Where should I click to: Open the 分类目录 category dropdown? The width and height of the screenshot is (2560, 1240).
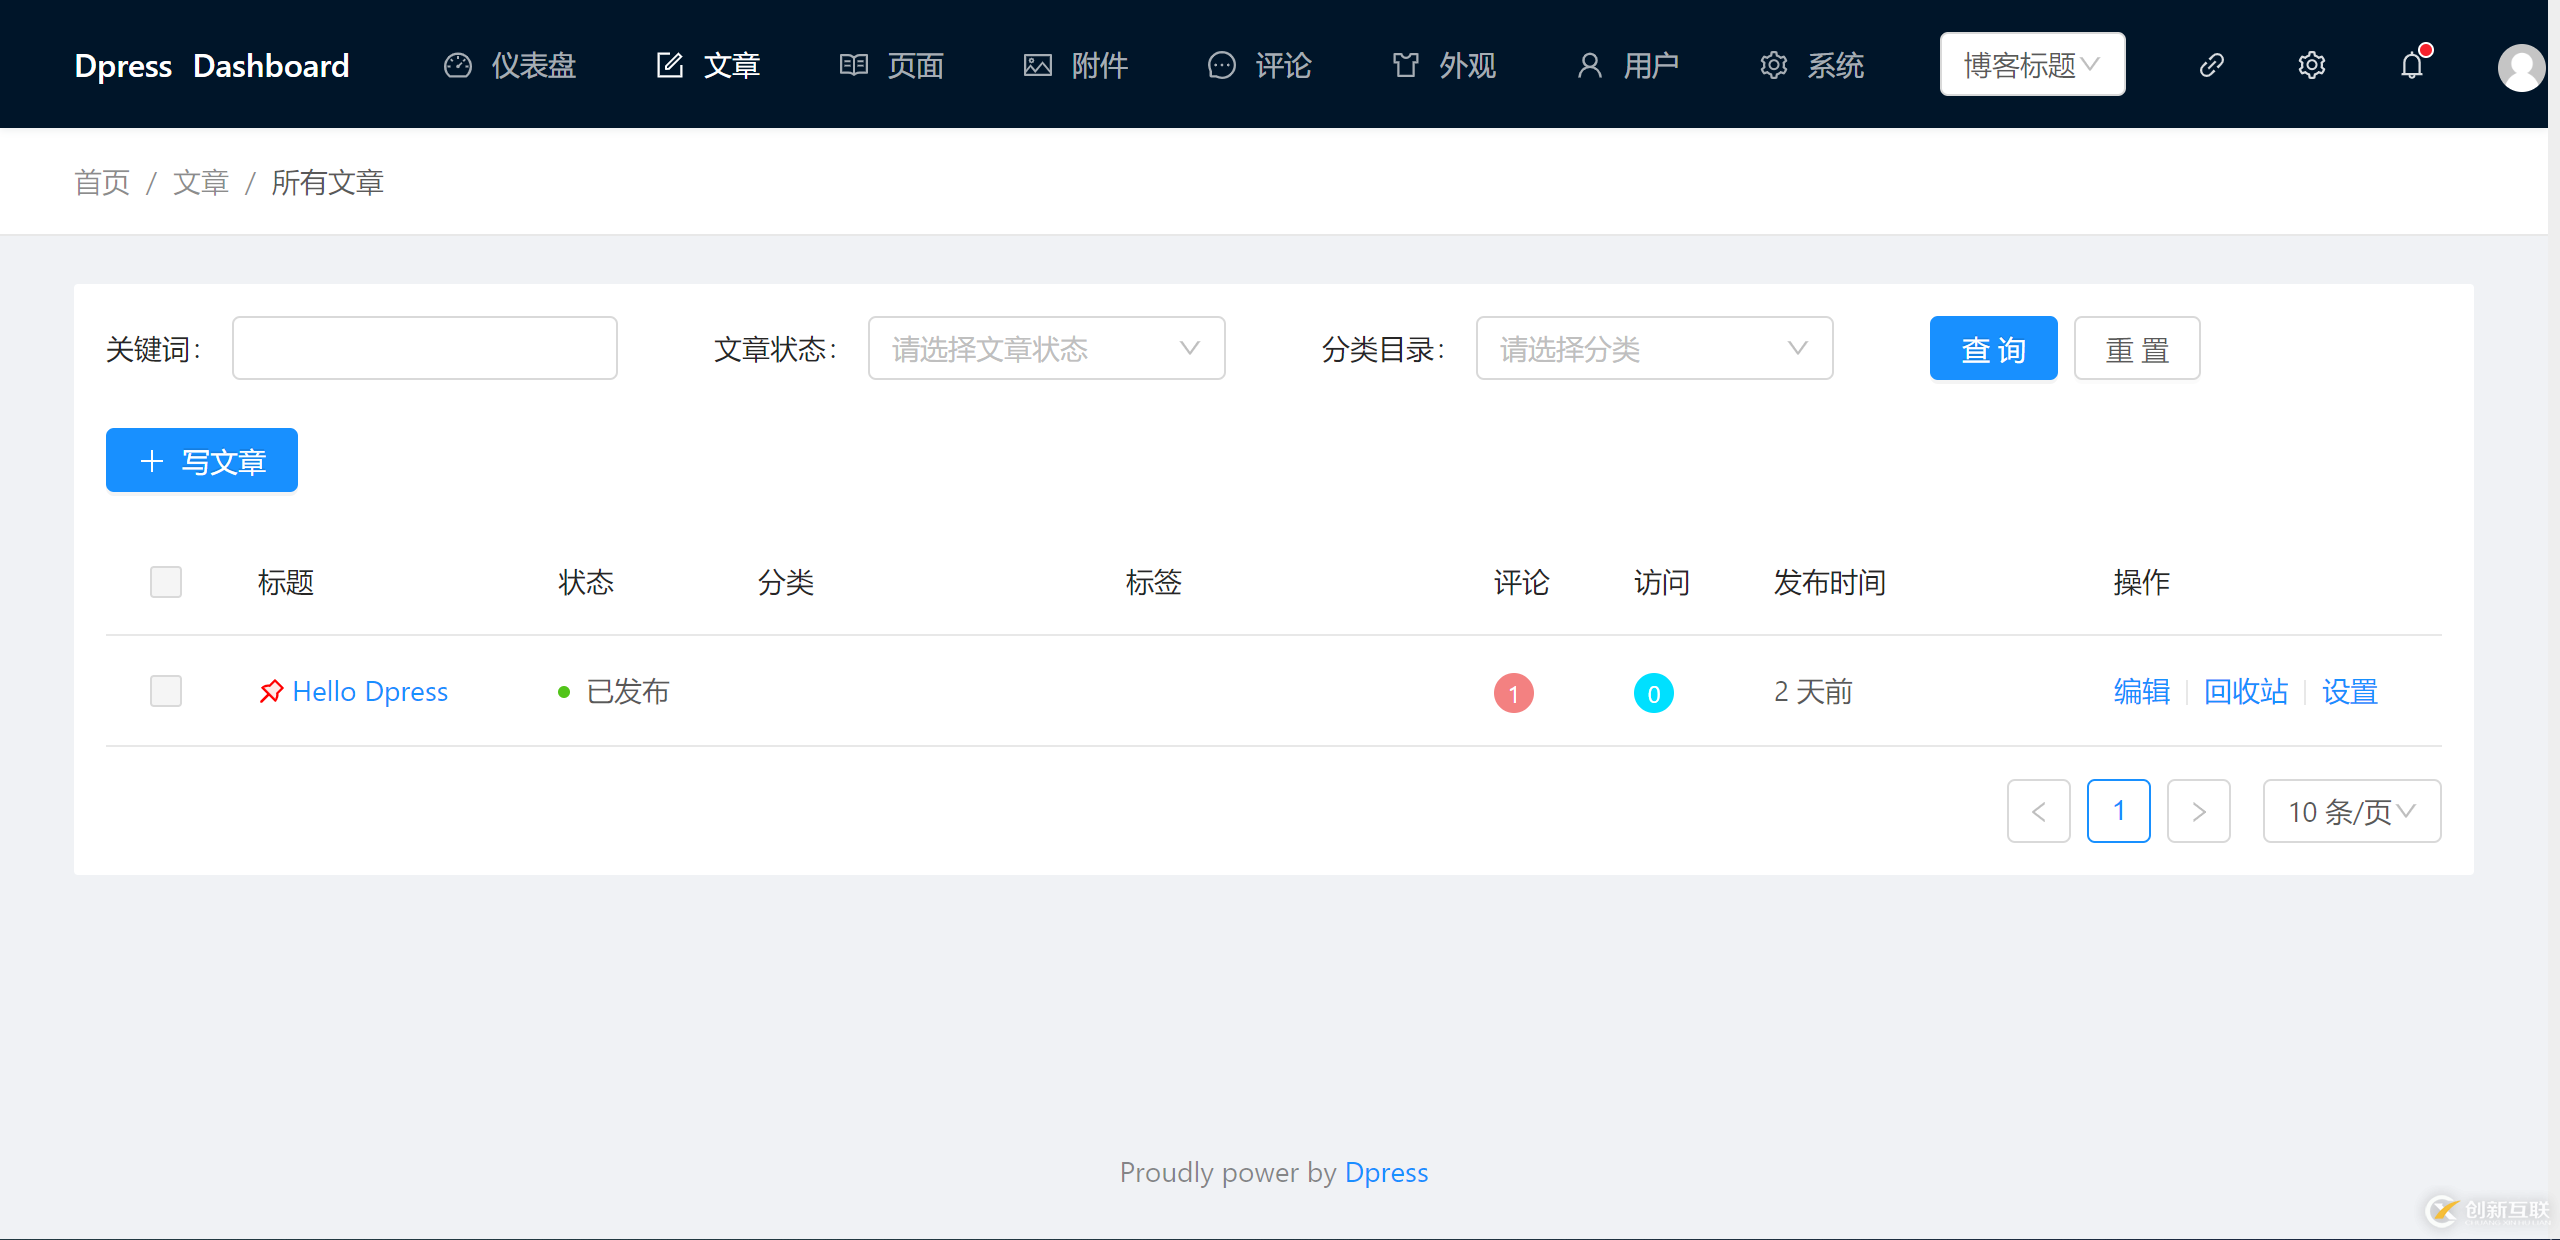click(x=1654, y=348)
